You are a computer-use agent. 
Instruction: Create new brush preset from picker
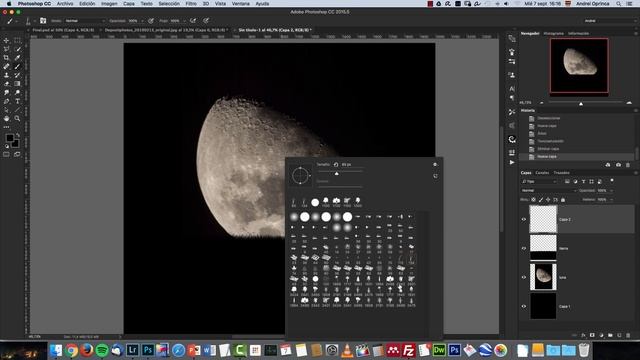[x=436, y=176]
